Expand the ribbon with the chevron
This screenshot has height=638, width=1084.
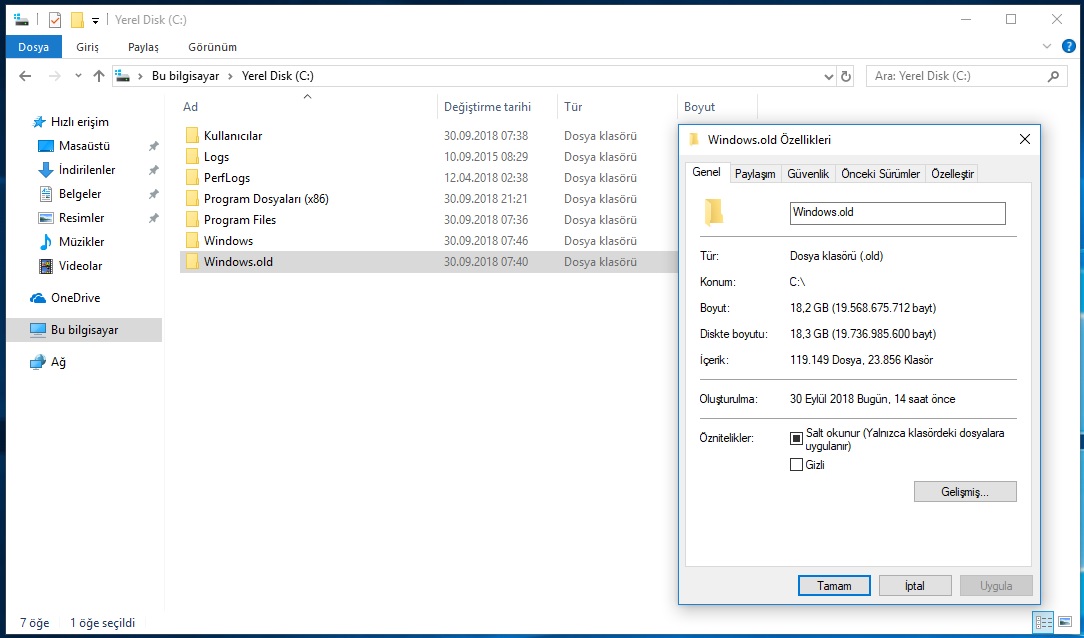click(x=1046, y=47)
